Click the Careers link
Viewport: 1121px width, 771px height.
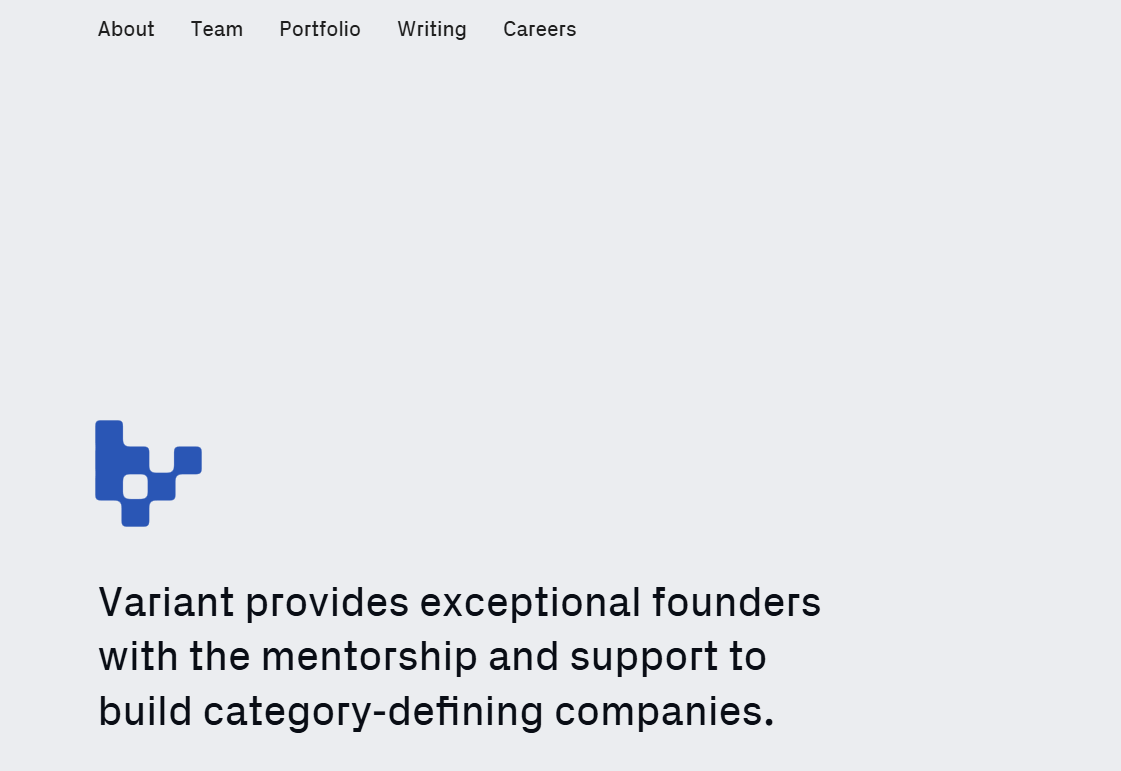(540, 29)
